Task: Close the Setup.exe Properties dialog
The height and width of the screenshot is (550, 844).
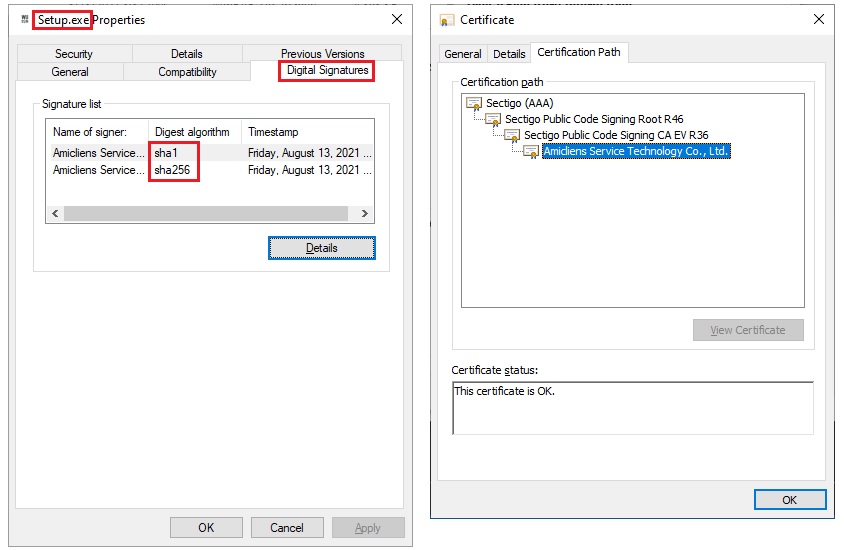Action: 397,20
